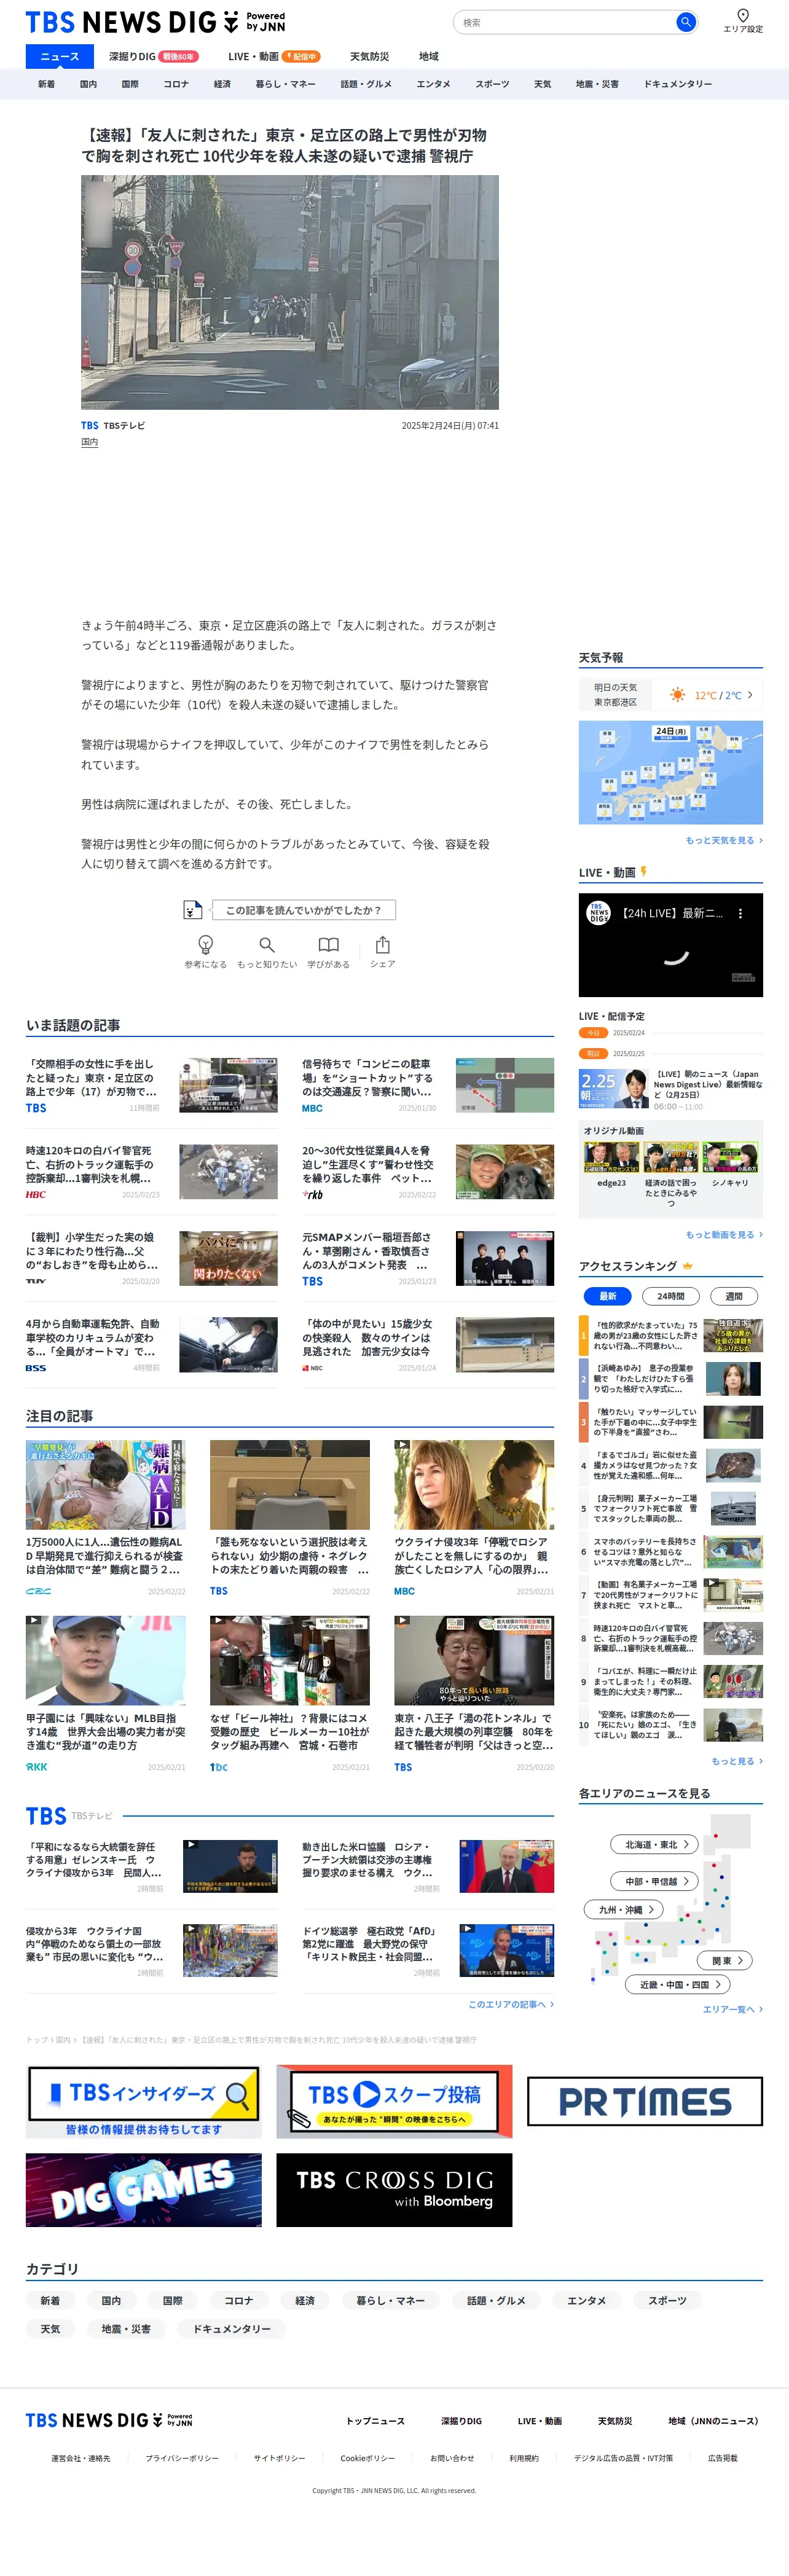789x2576 pixels.
Task: Open the DIG GAMES banner
Action: (x=144, y=2191)
